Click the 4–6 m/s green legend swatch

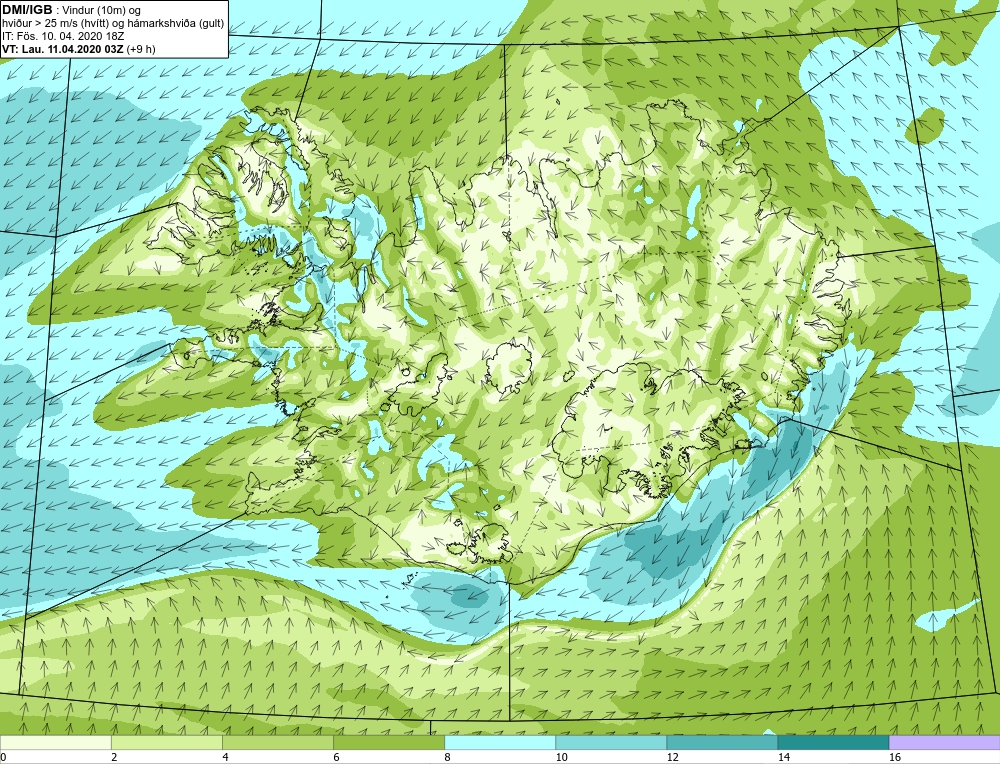(x=277, y=742)
